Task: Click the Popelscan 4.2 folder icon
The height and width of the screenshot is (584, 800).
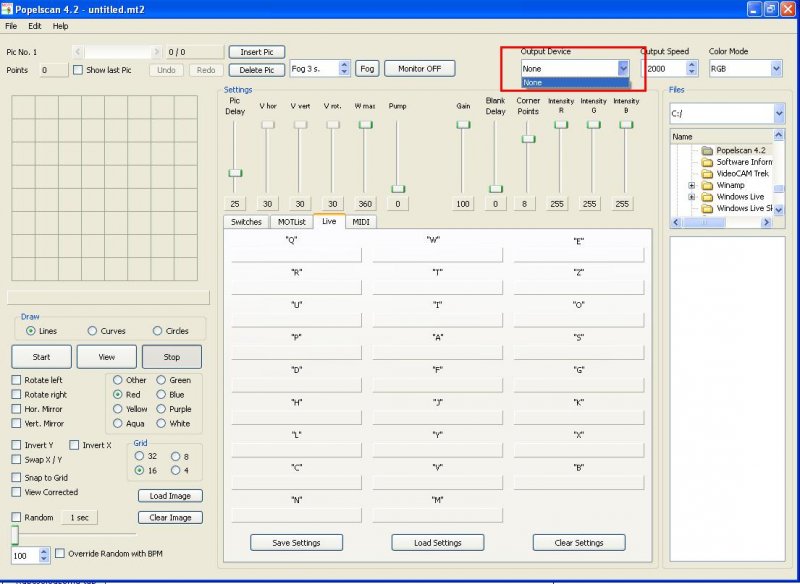Action: [707, 150]
